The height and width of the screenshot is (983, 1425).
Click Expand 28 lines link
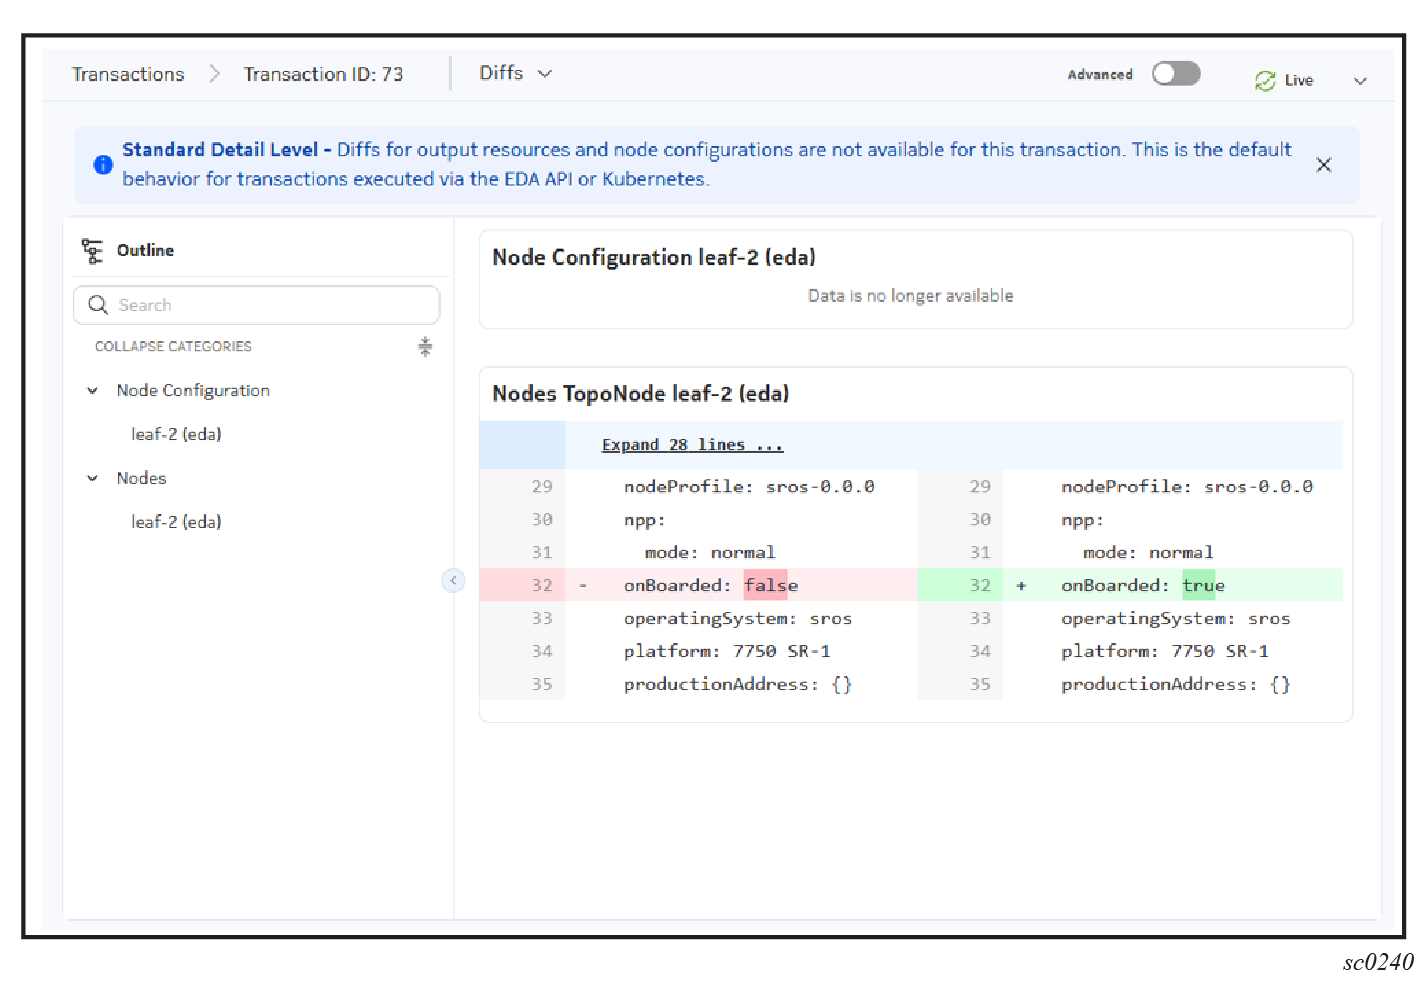click(x=692, y=445)
